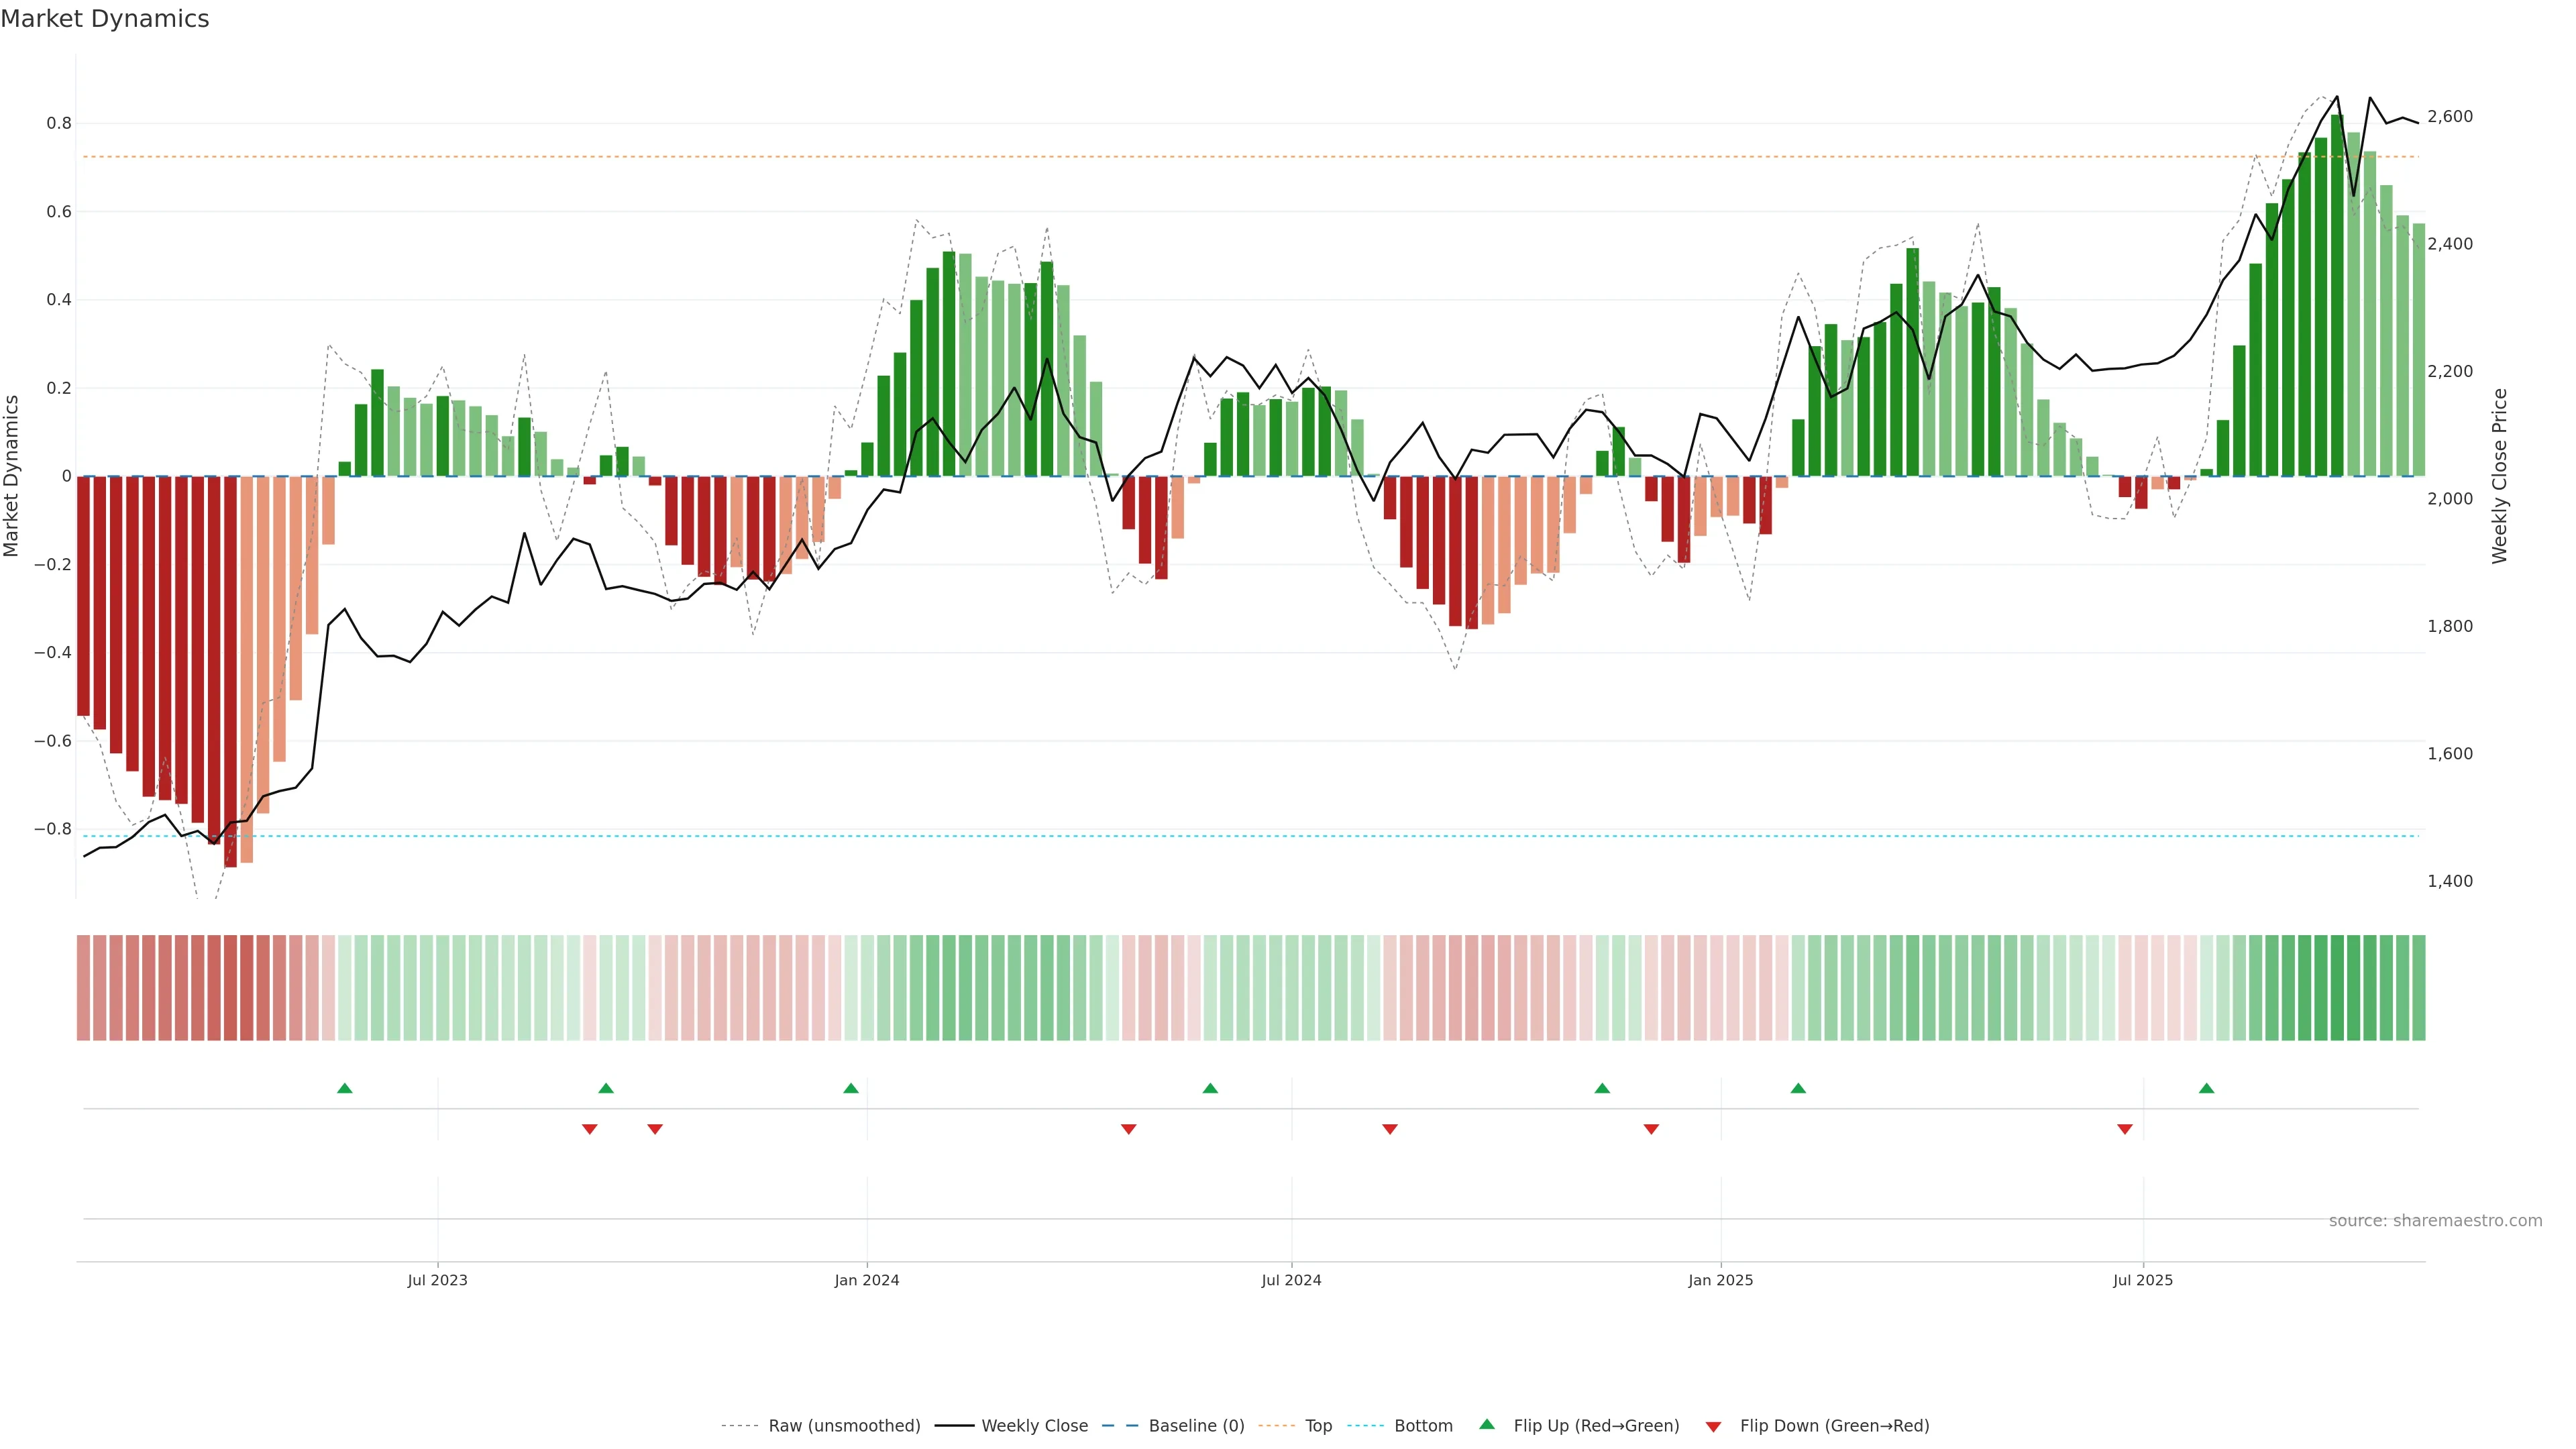Click the Market Dynamics chart title

[x=105, y=19]
